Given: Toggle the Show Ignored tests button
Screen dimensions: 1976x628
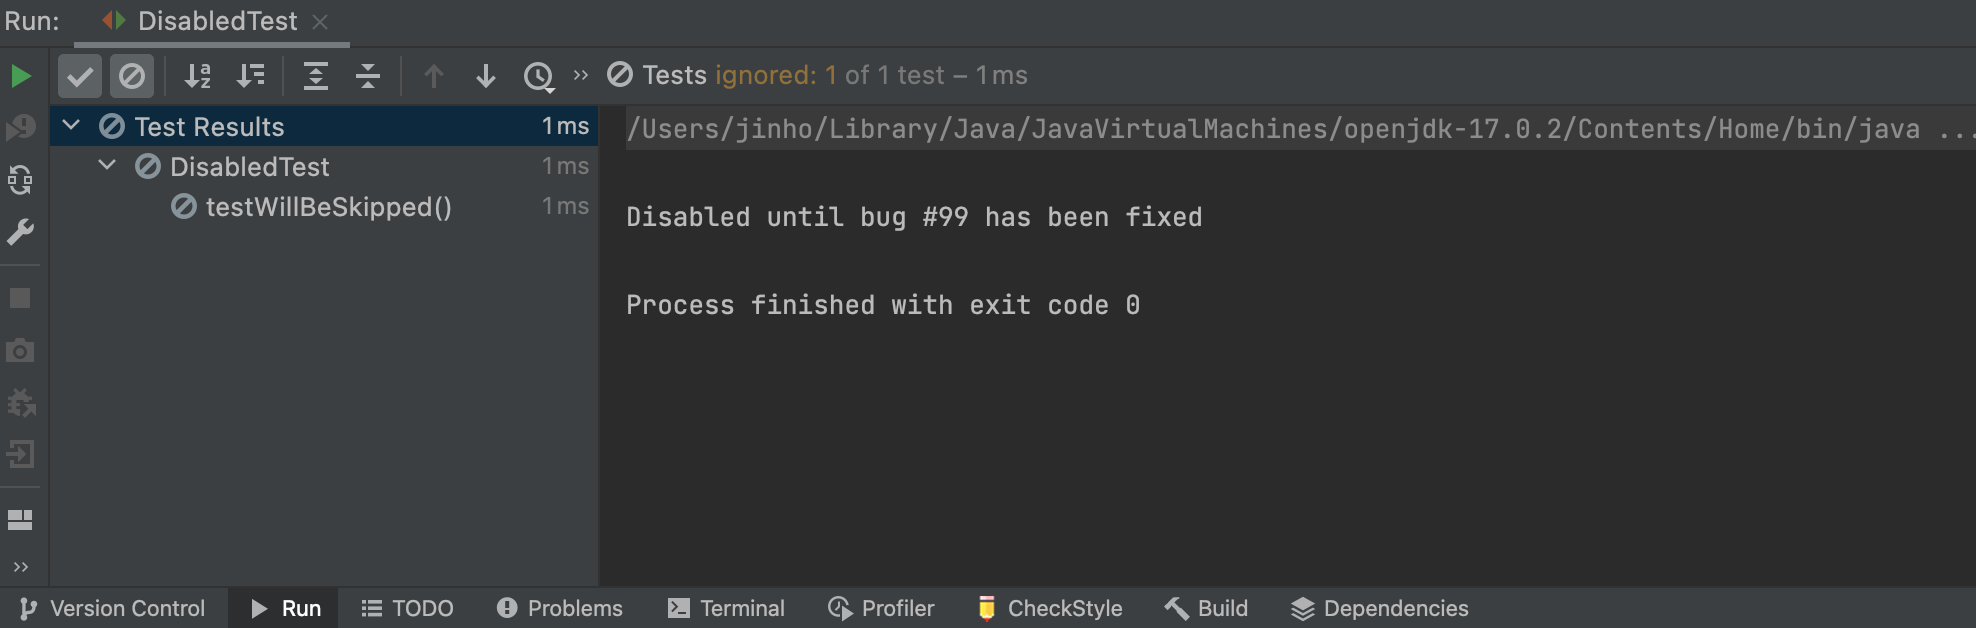Looking at the screenshot, I should coord(132,76).
